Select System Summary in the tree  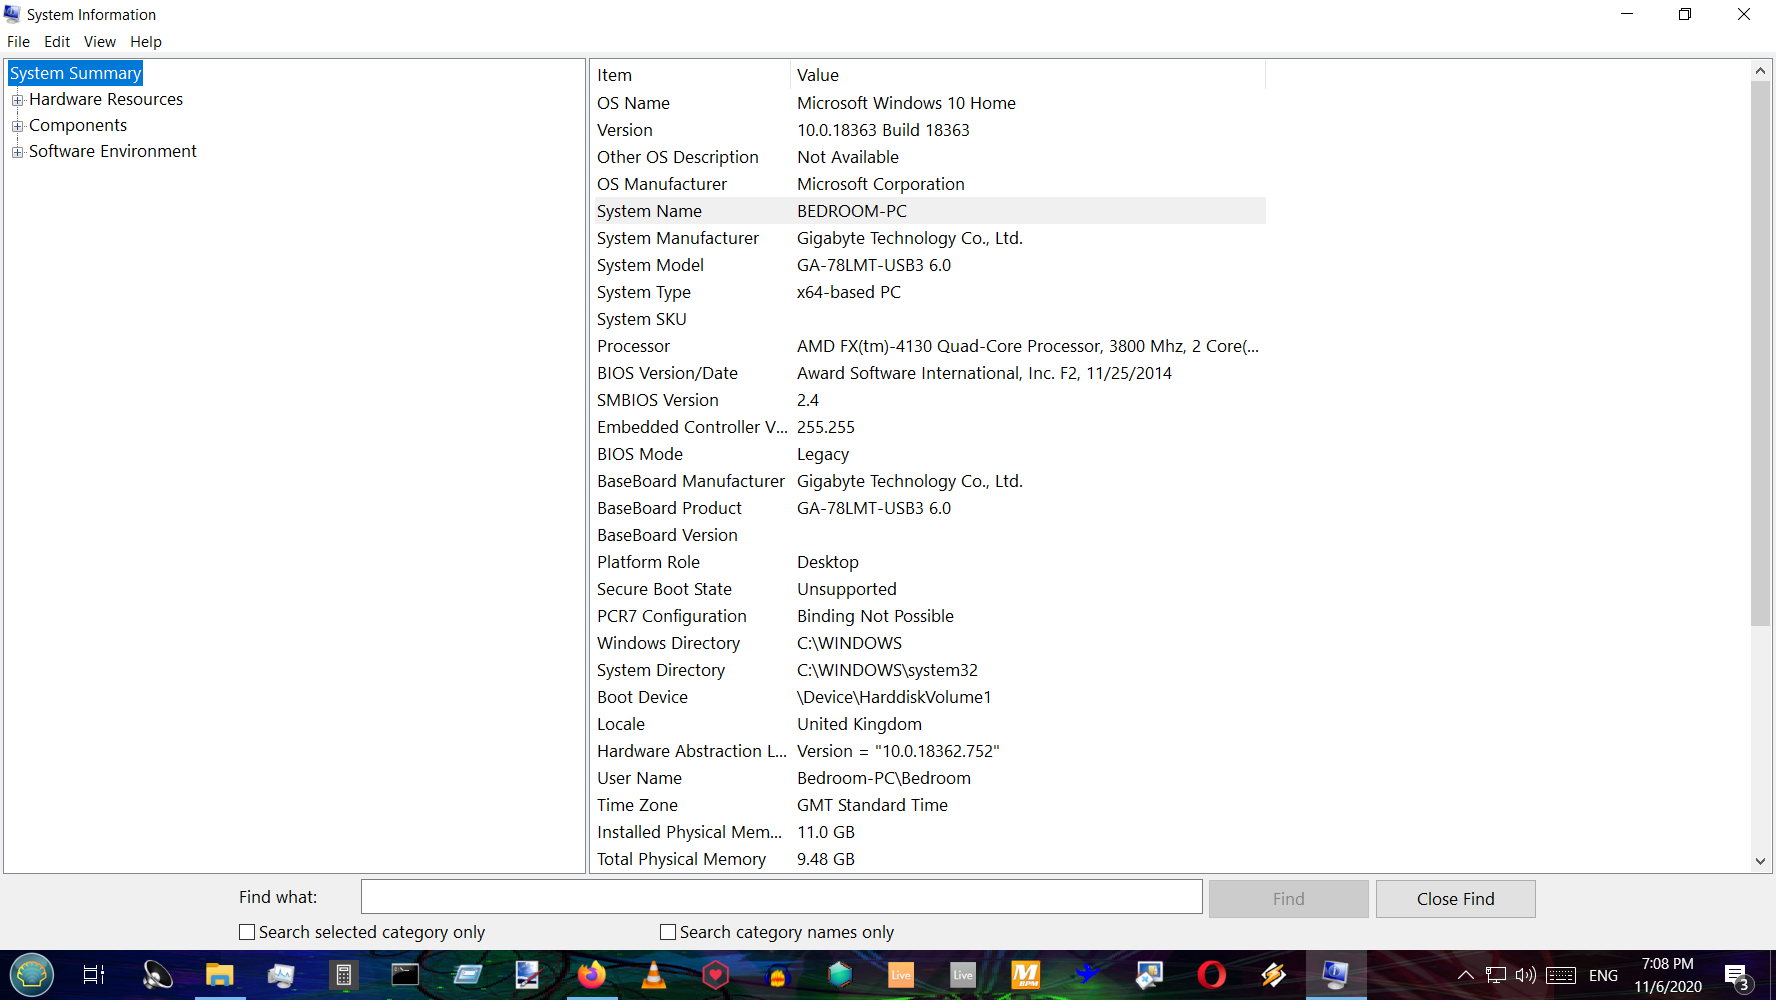[x=75, y=73]
